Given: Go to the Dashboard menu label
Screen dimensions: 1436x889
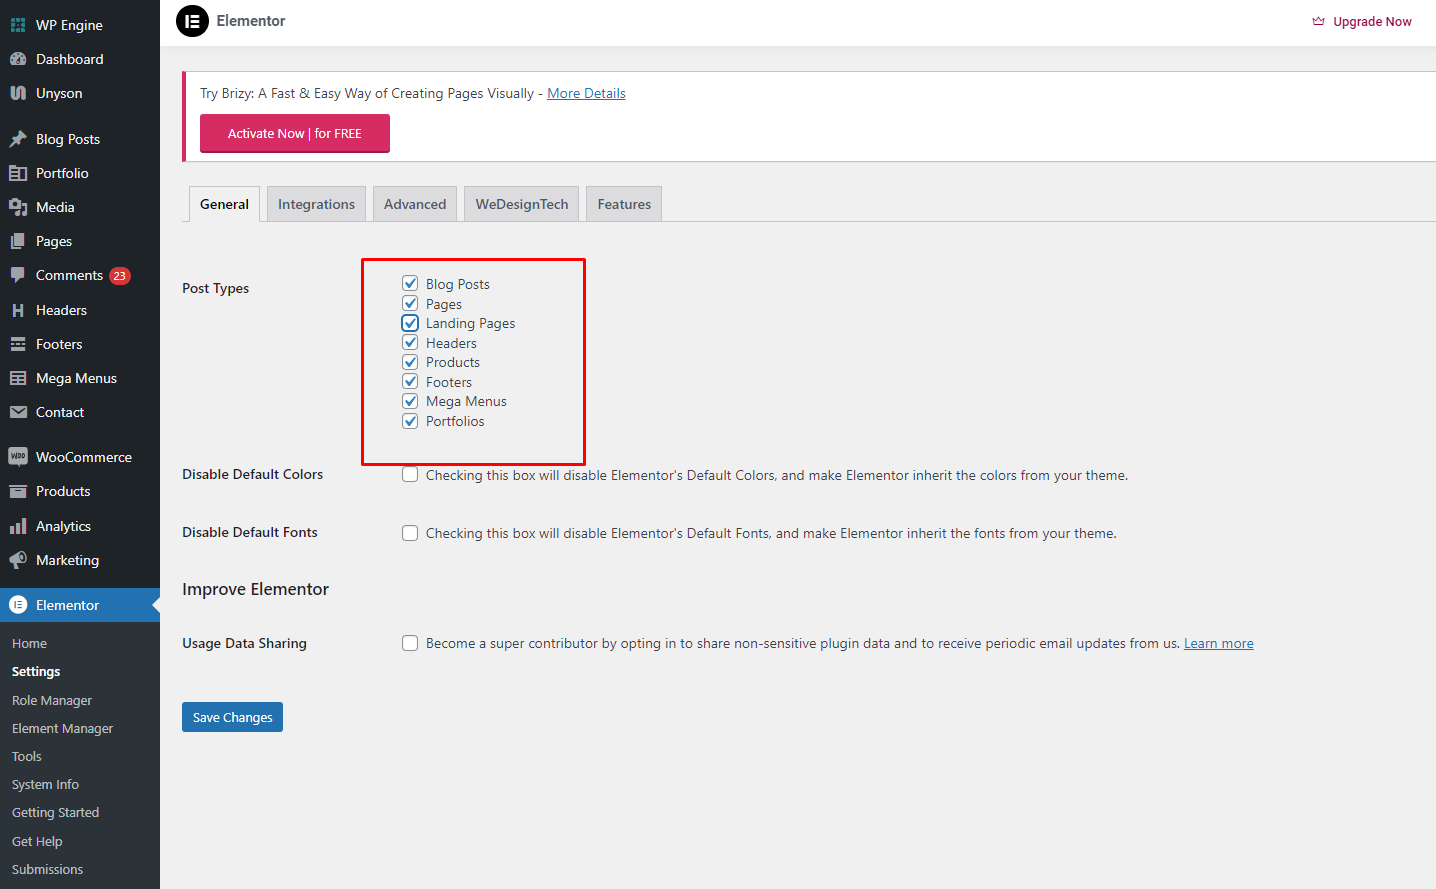Looking at the screenshot, I should click(69, 59).
